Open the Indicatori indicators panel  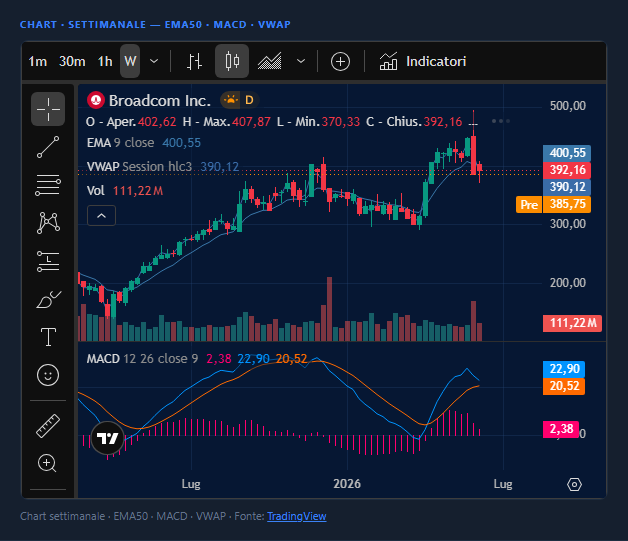click(x=423, y=61)
